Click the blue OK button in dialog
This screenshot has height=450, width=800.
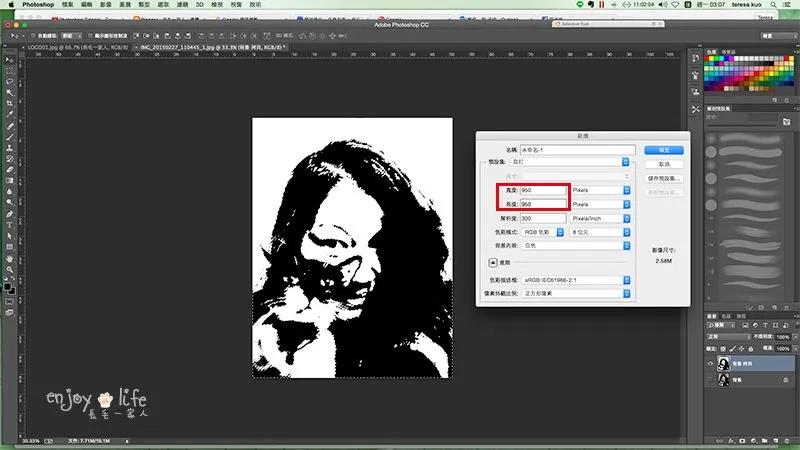[664, 150]
